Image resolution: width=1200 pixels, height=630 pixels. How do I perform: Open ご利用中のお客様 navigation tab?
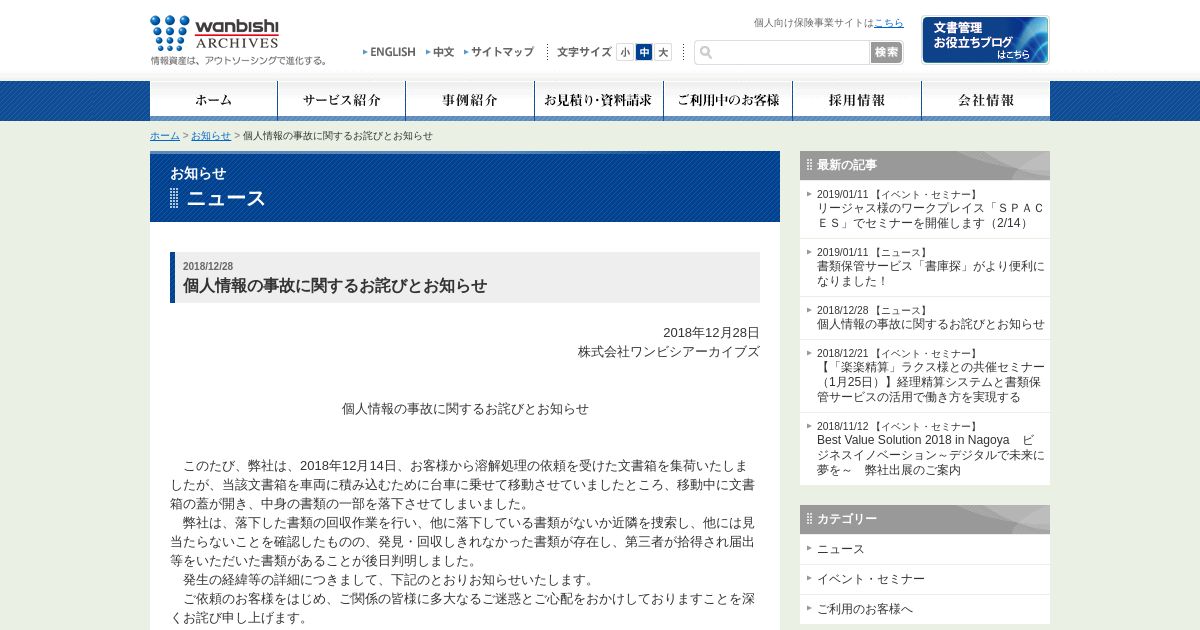728,101
